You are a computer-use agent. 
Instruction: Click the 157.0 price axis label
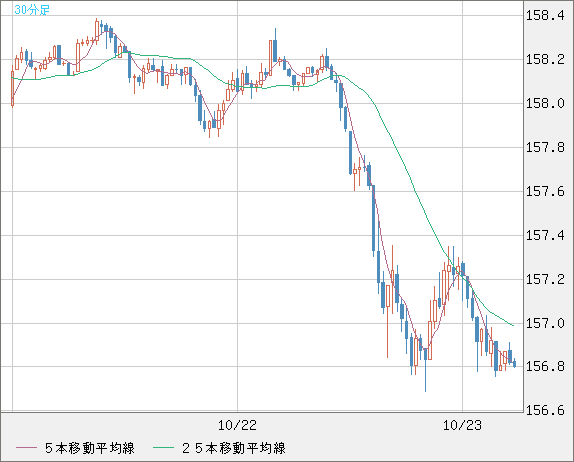tap(545, 323)
